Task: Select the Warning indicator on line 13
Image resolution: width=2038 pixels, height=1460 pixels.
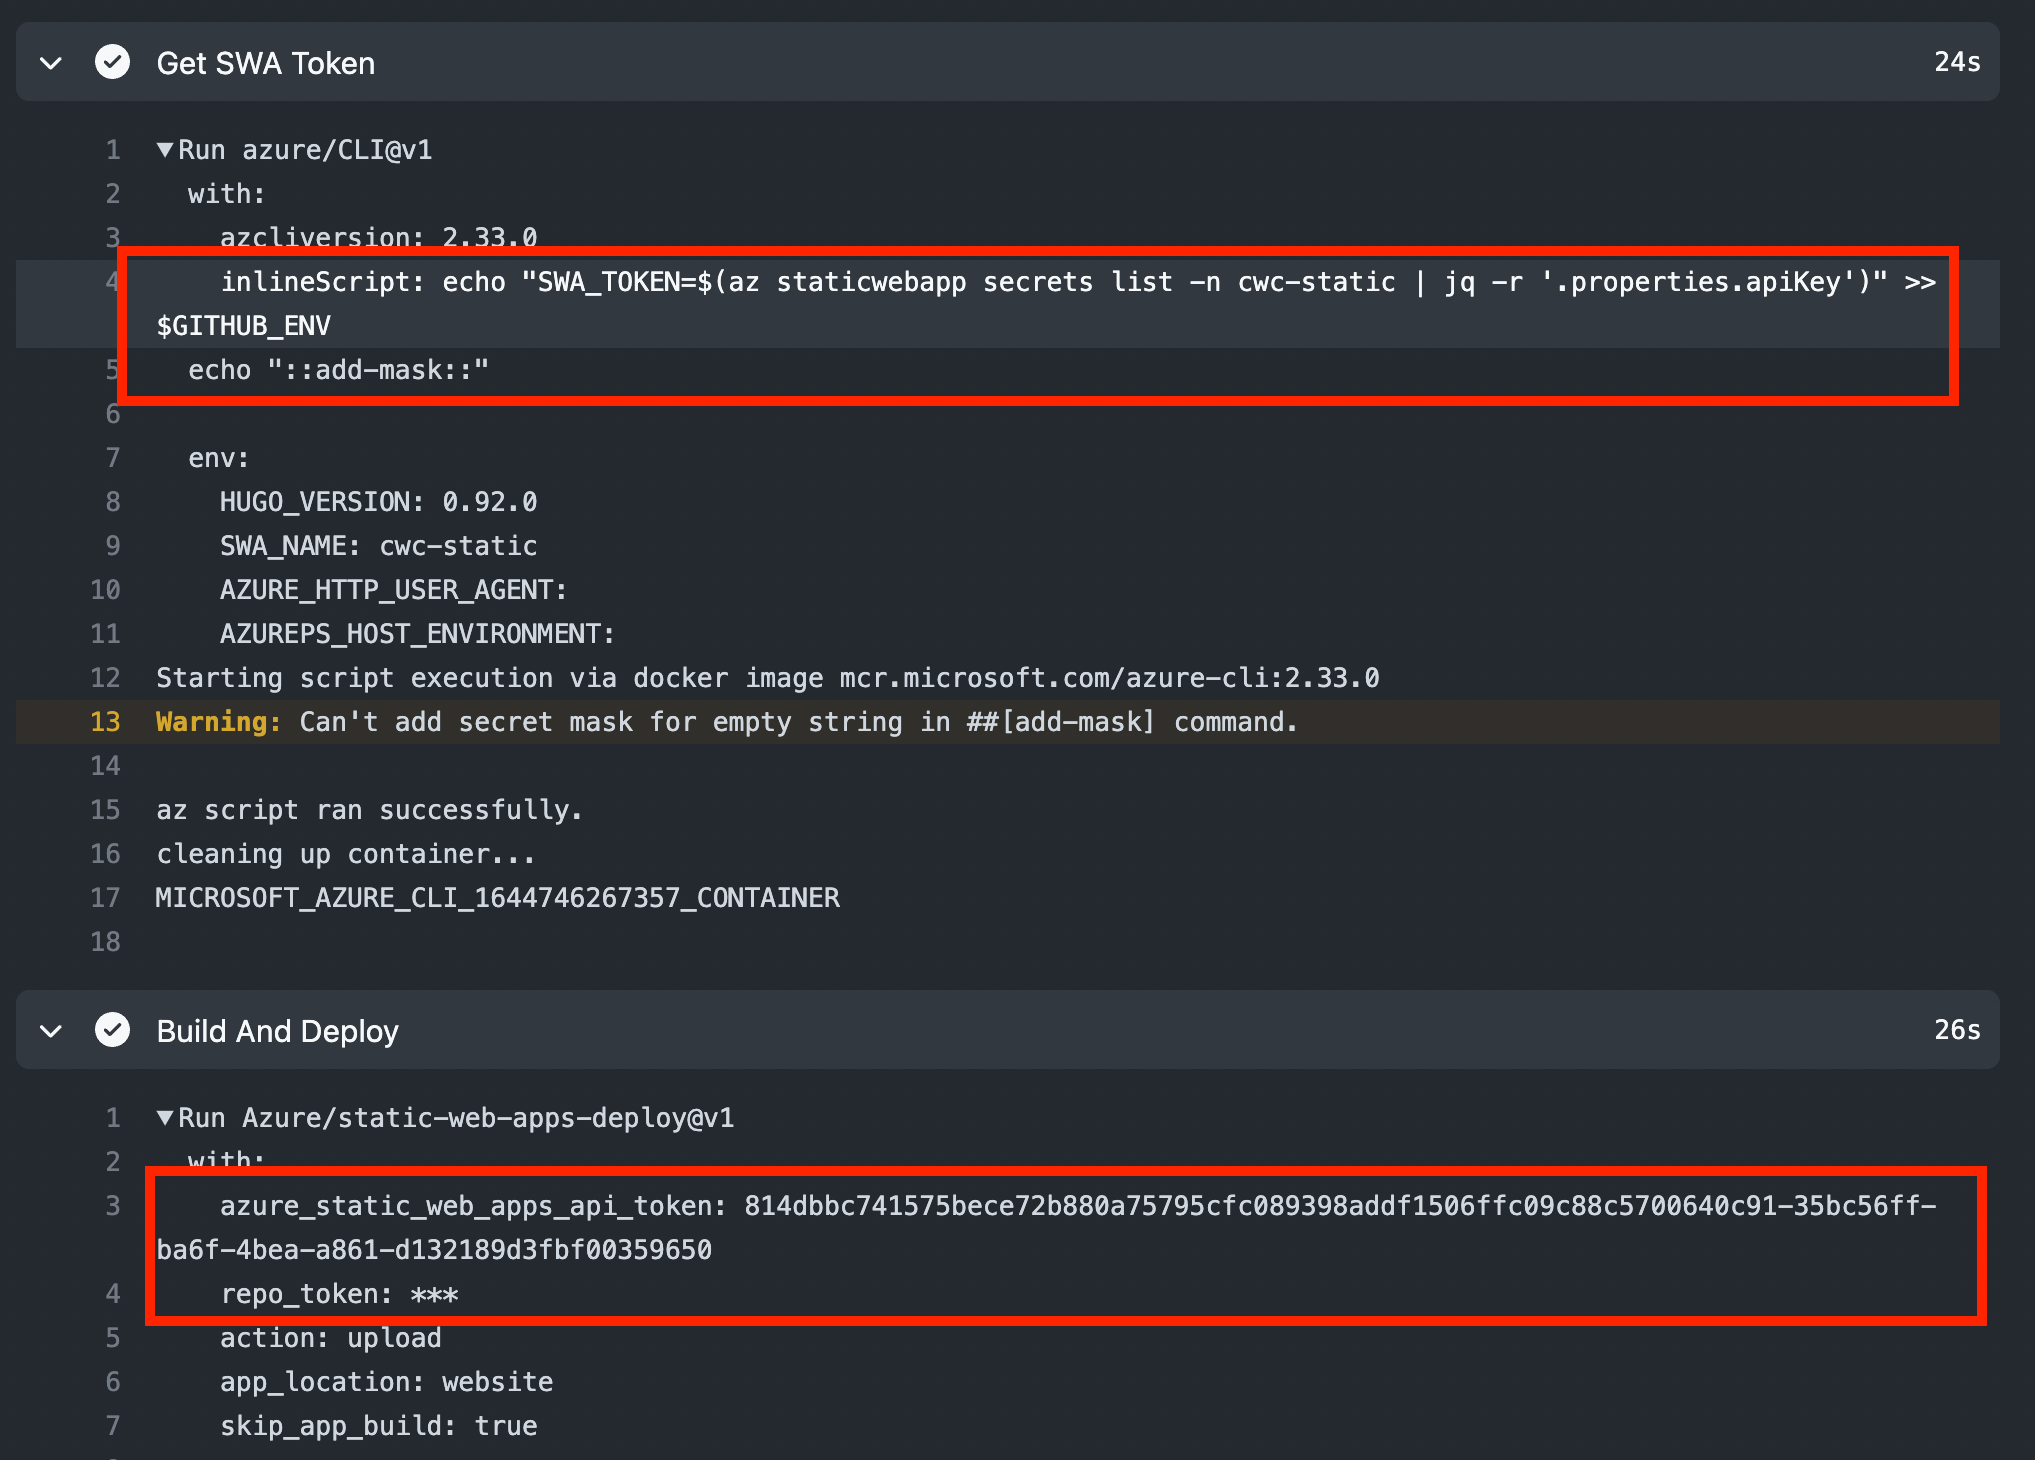Action: point(218,721)
